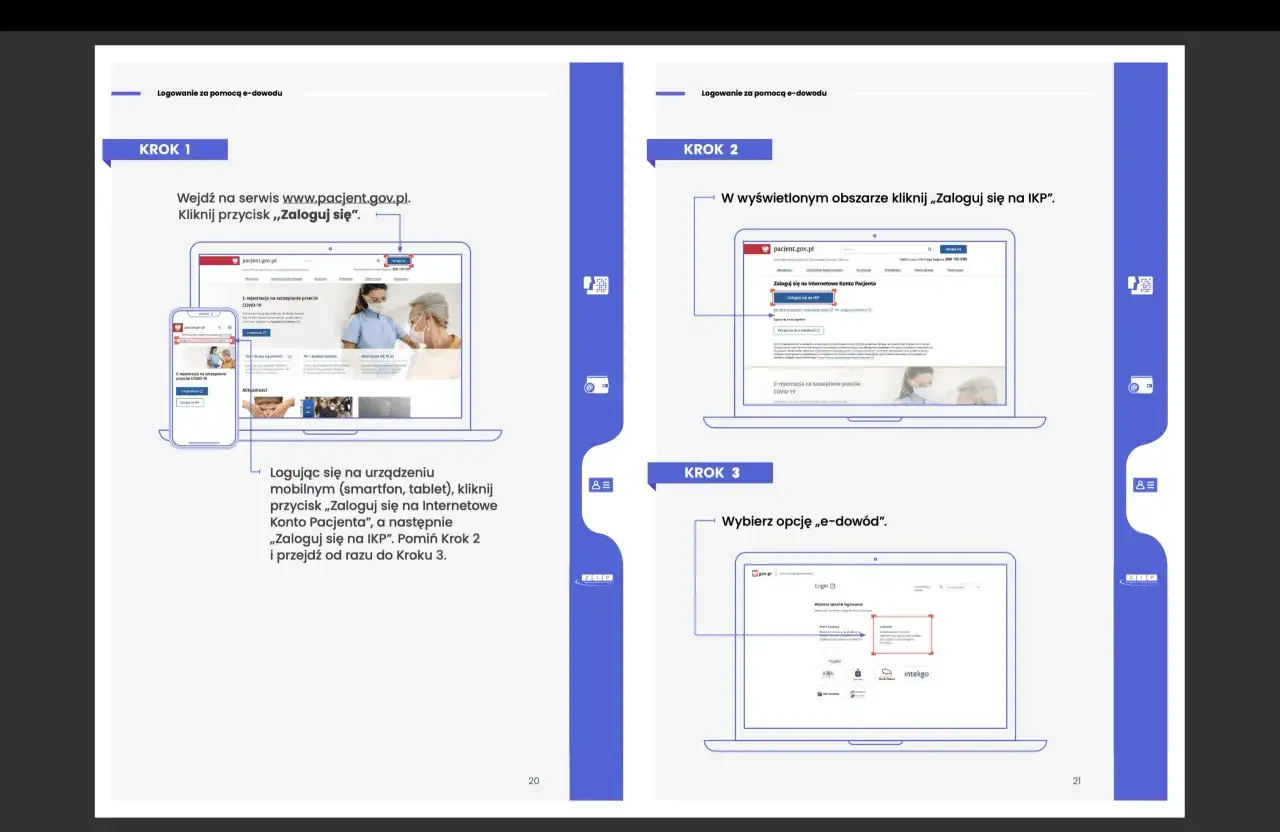1280x832 pixels.
Task: Click the KROK 2 step banner
Action: [x=710, y=150]
